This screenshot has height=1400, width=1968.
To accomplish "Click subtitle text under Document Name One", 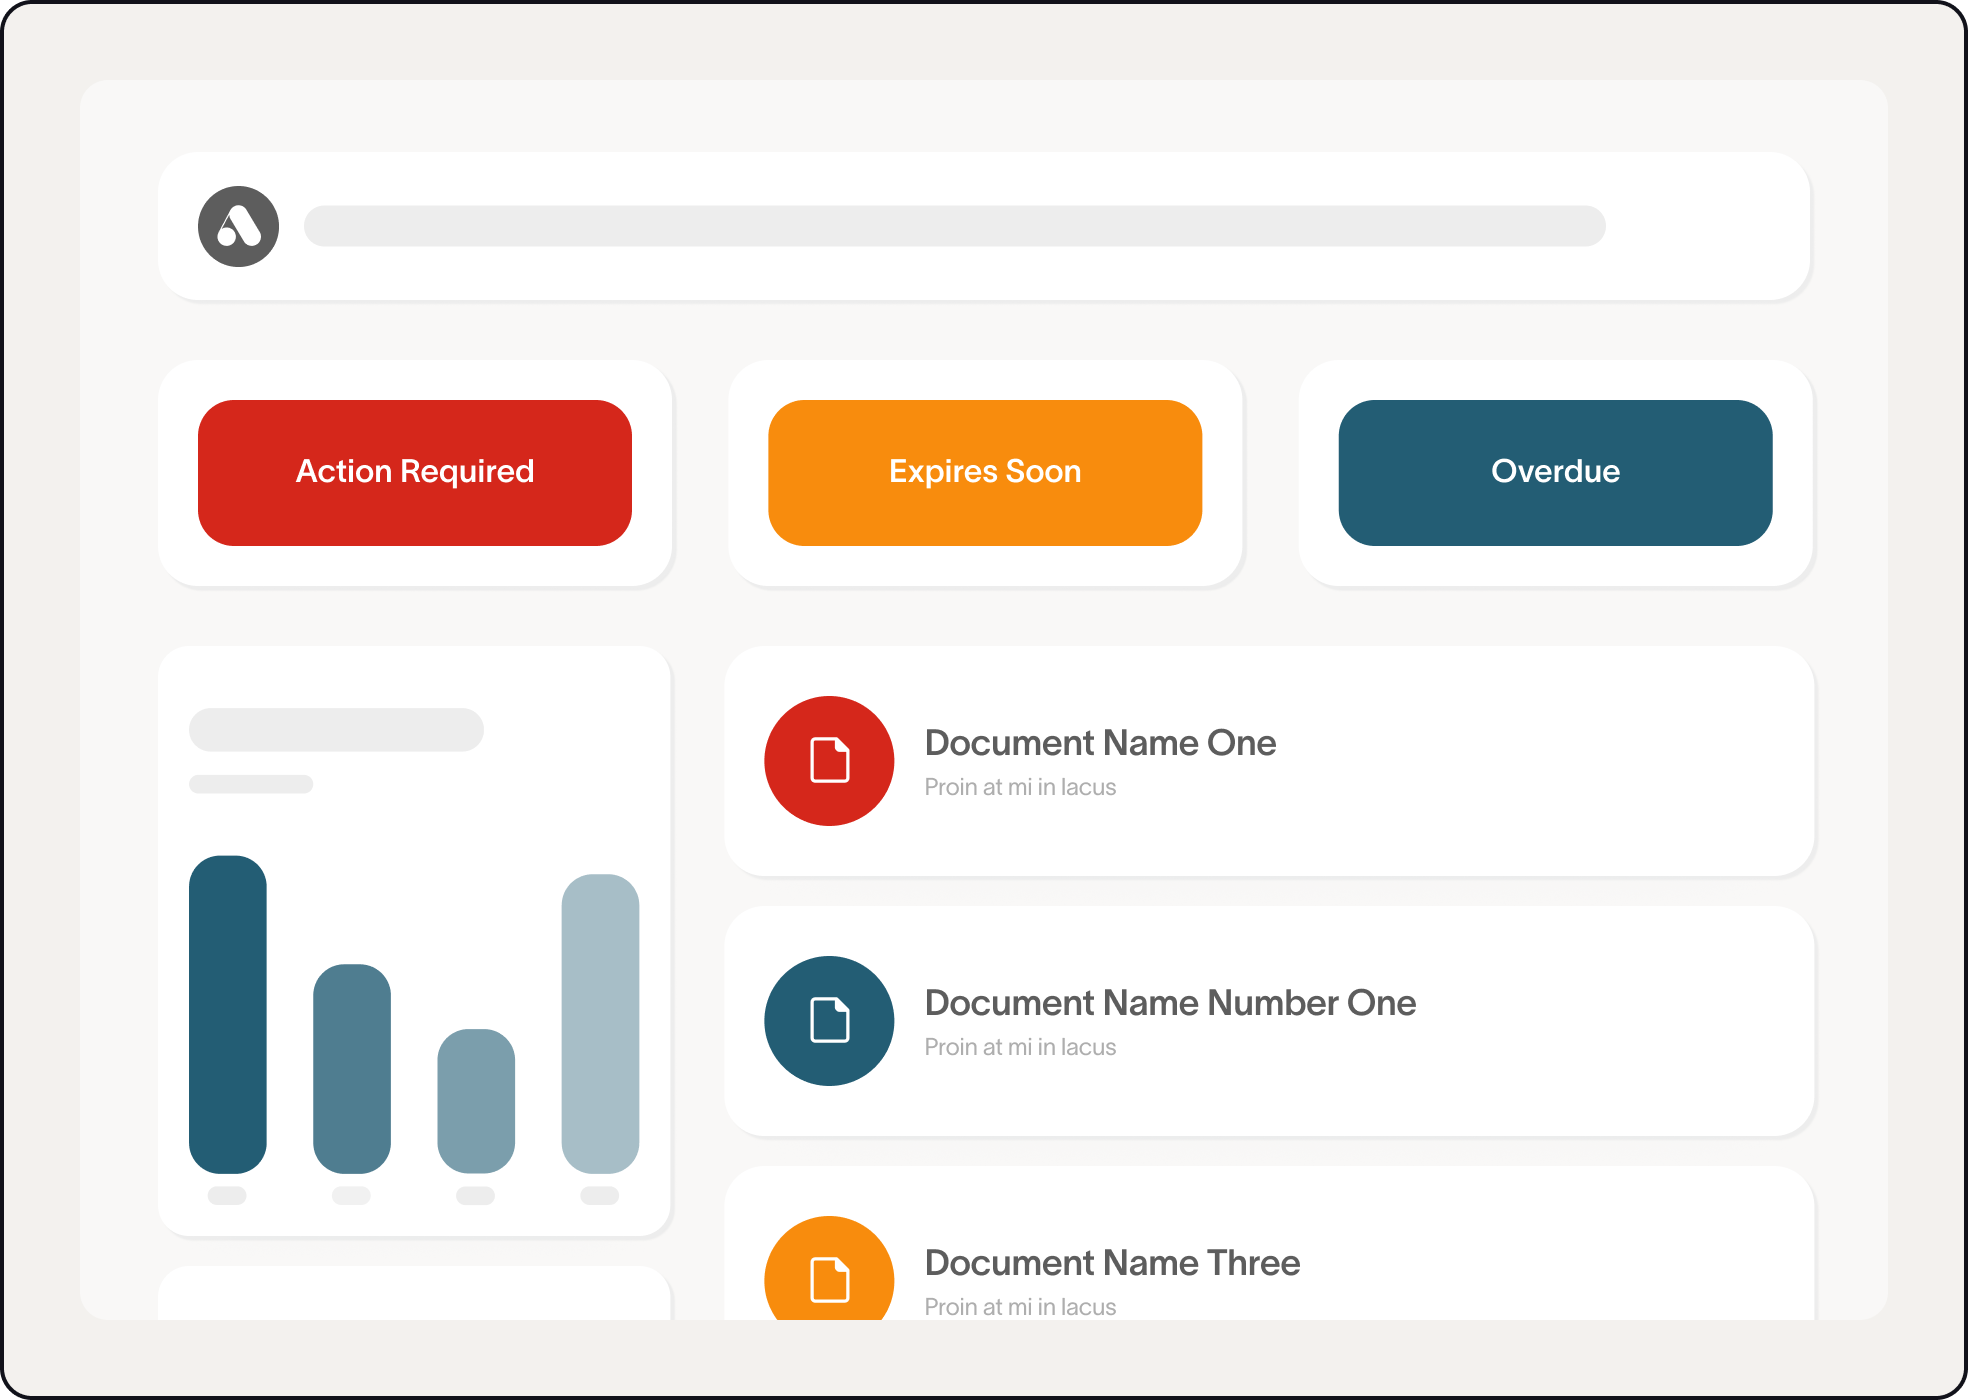I will (1020, 787).
